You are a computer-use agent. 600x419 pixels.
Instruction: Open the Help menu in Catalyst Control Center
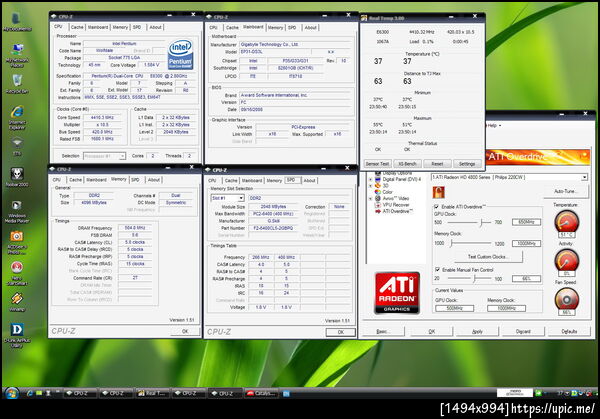(493, 126)
